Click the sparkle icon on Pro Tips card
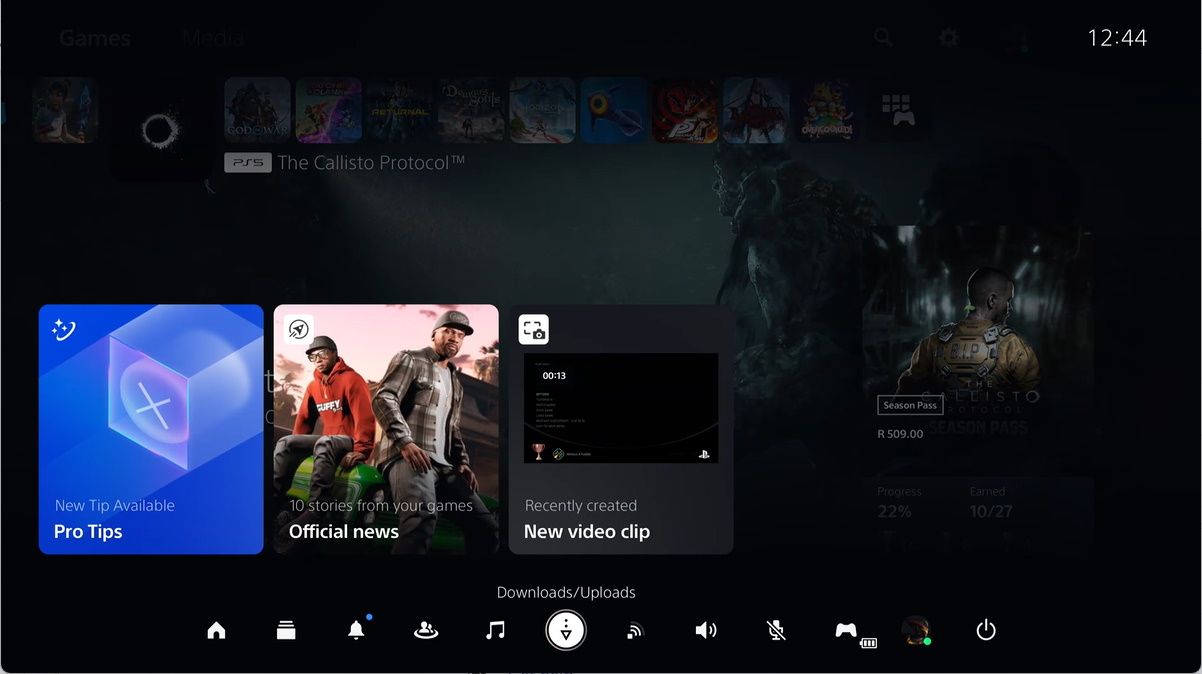 click(64, 329)
